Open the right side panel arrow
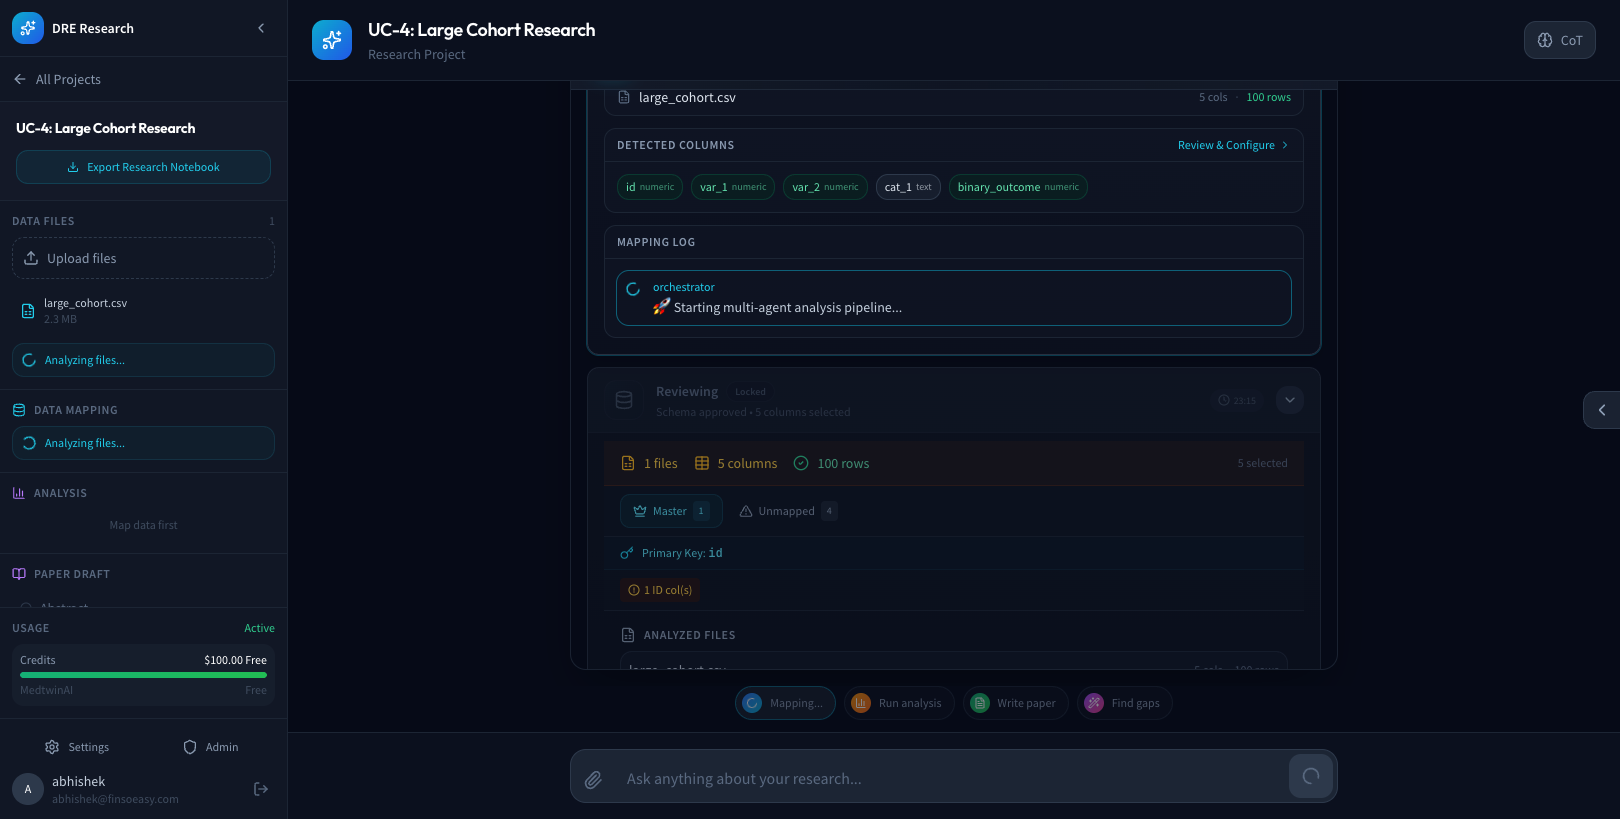1620x819 pixels. [x=1601, y=410]
